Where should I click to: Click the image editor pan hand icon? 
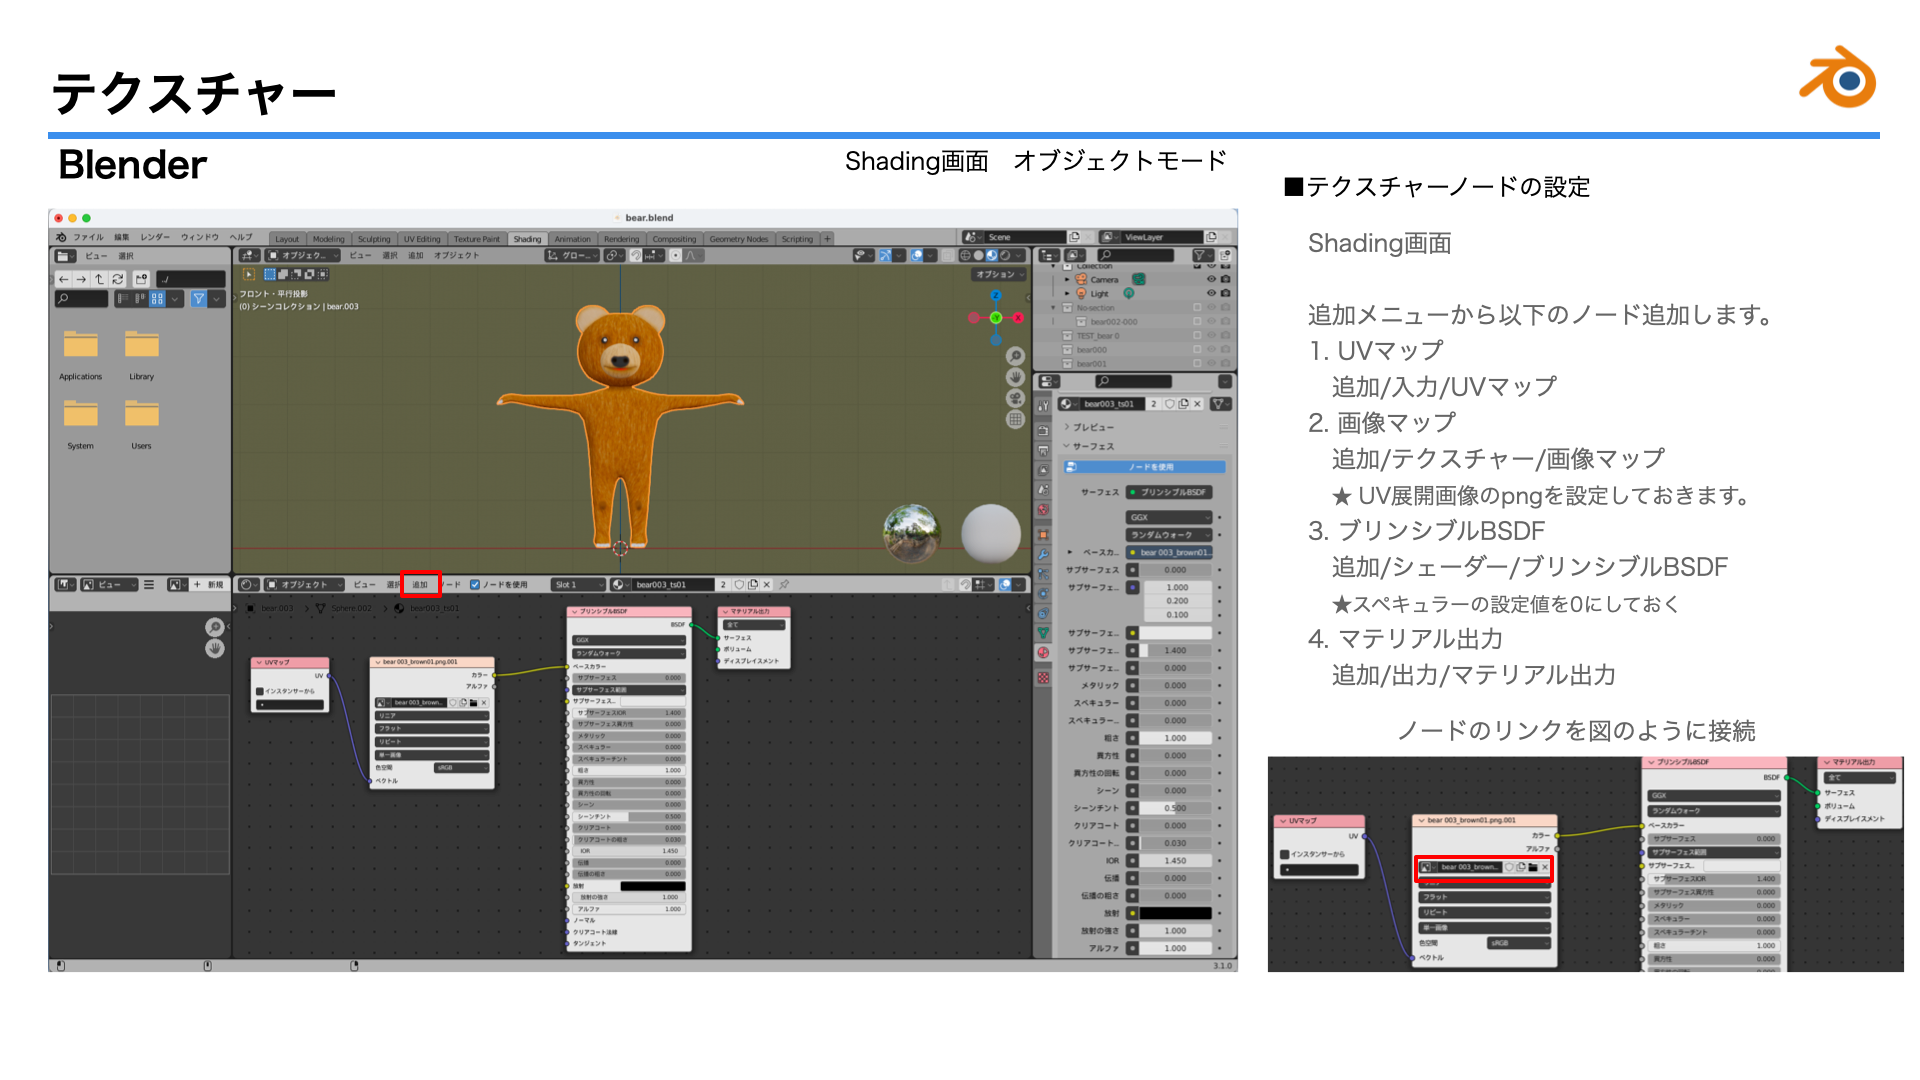tap(214, 648)
